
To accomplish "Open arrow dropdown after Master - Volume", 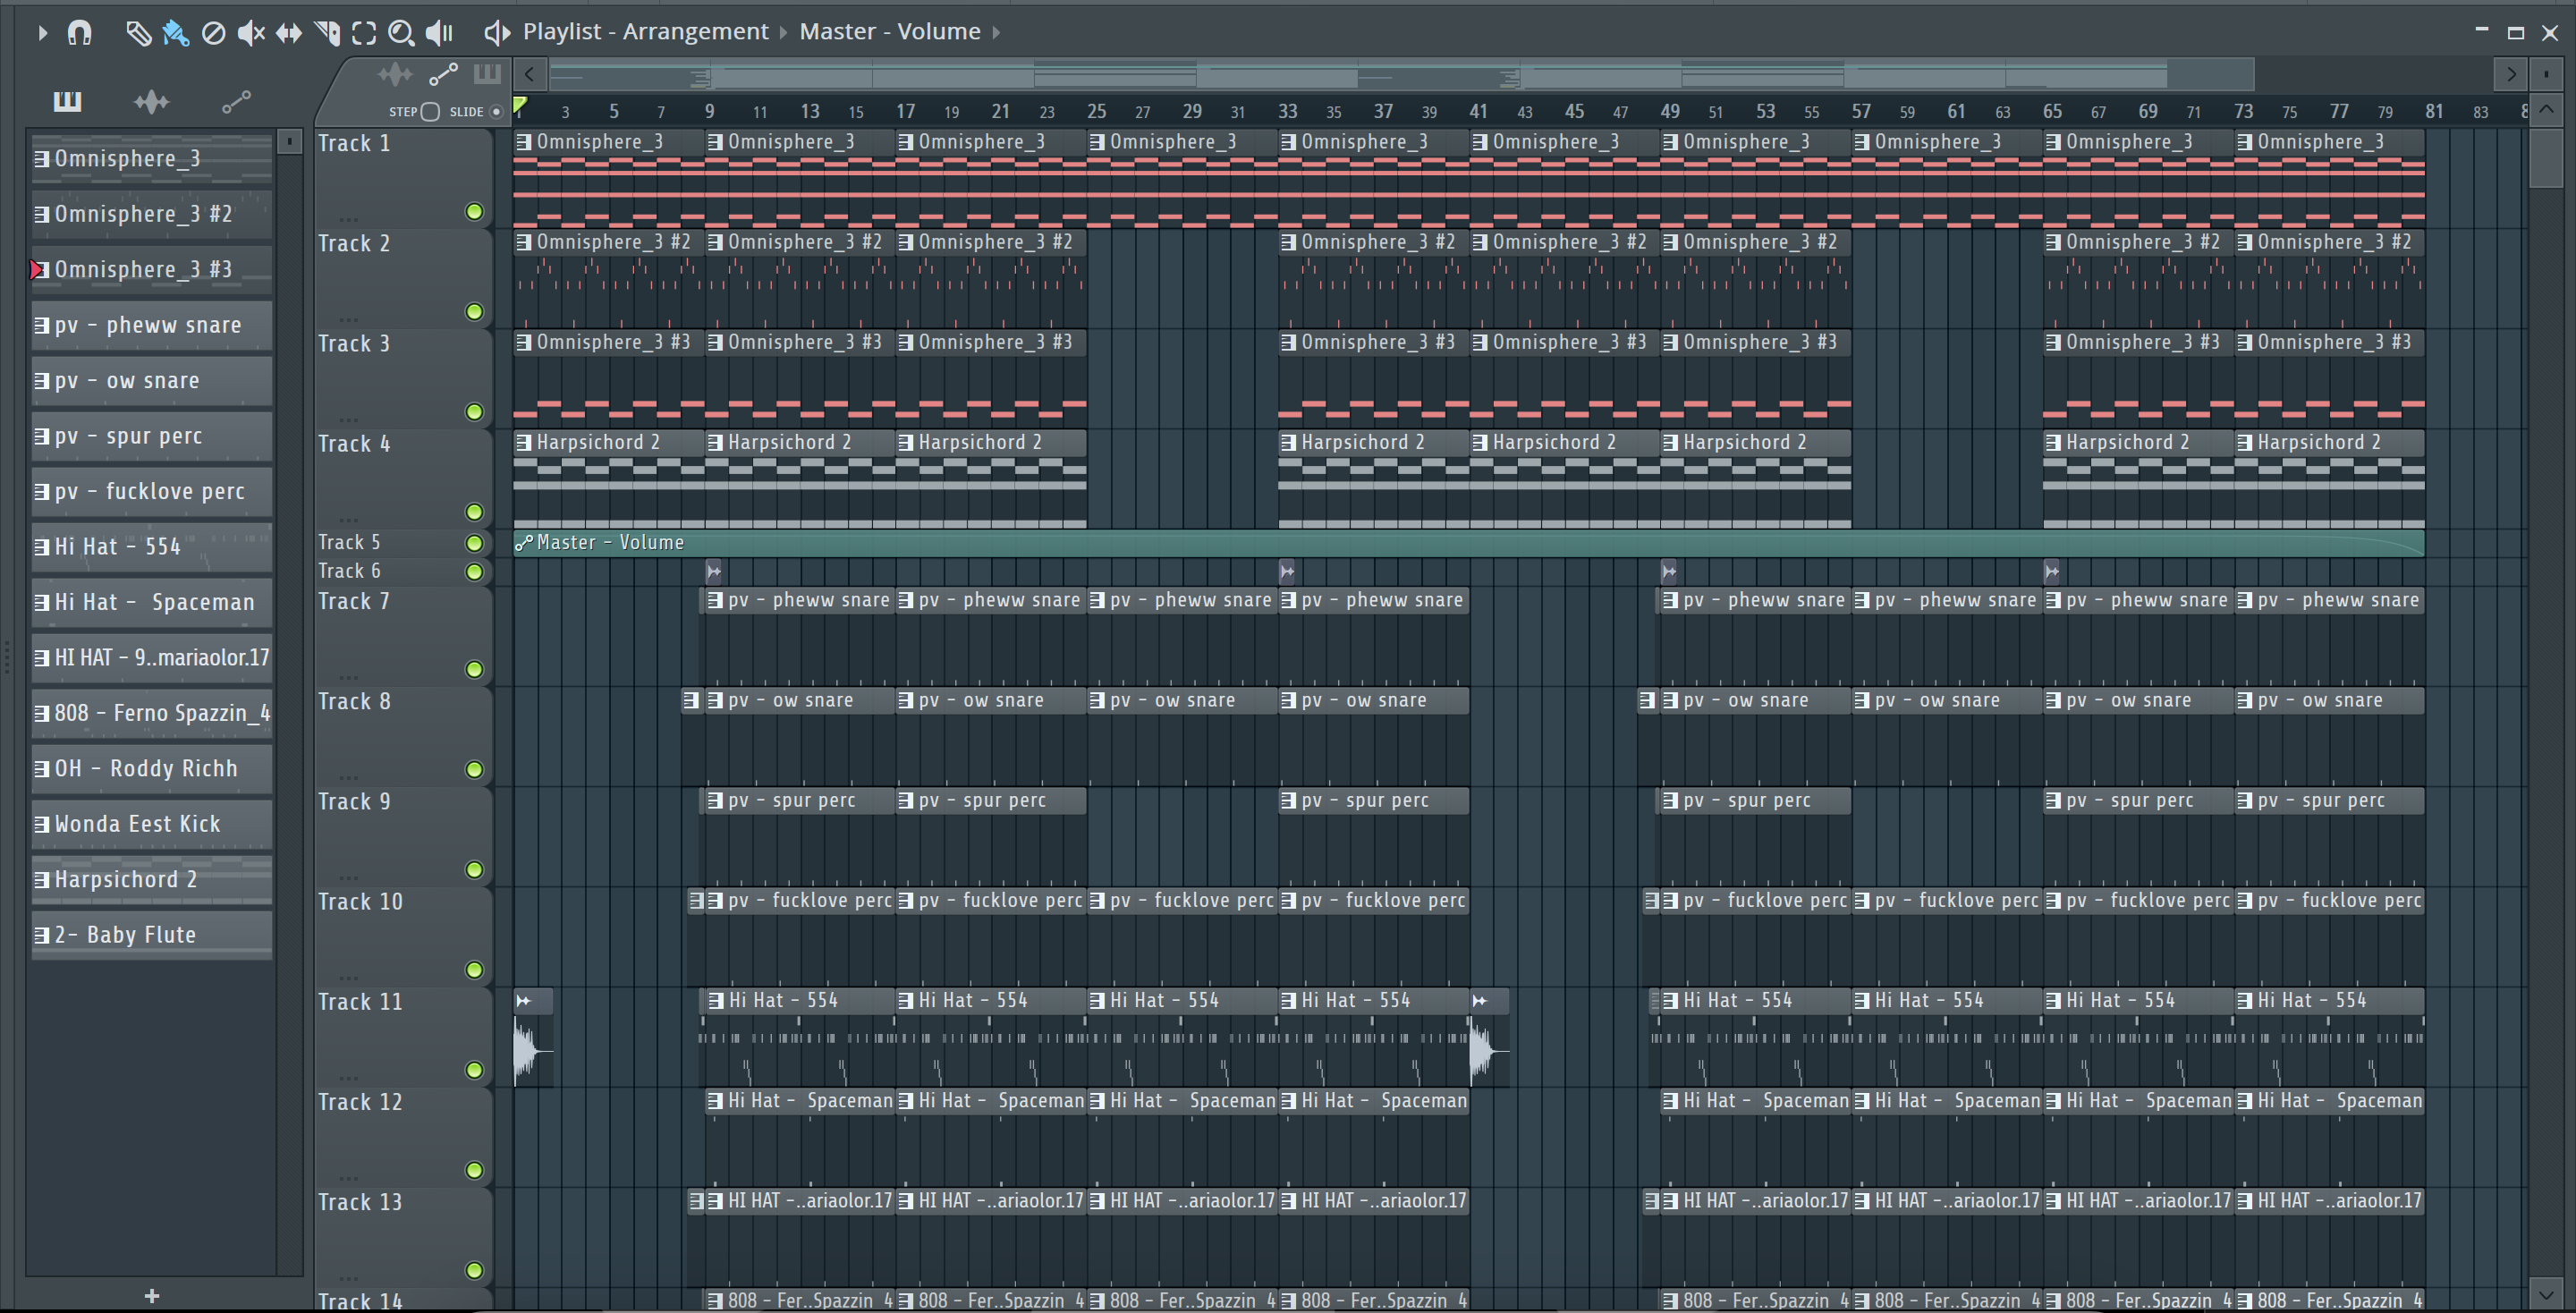I will tap(996, 33).
